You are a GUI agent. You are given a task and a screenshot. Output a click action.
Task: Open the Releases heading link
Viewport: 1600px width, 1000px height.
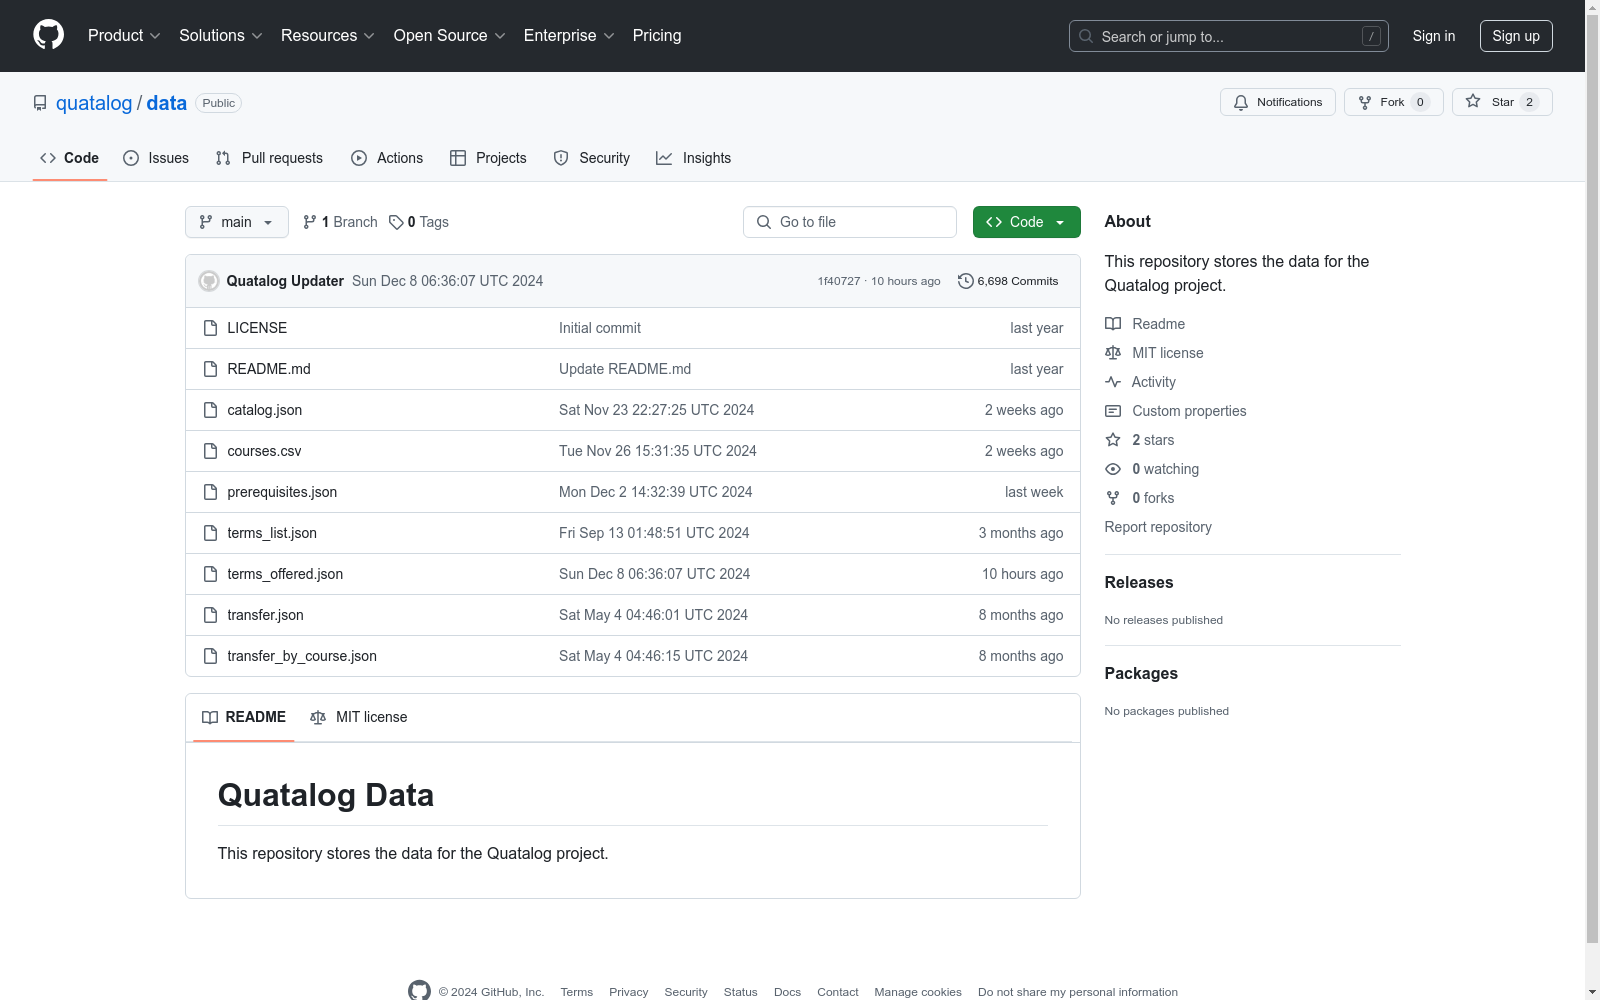coord(1139,583)
